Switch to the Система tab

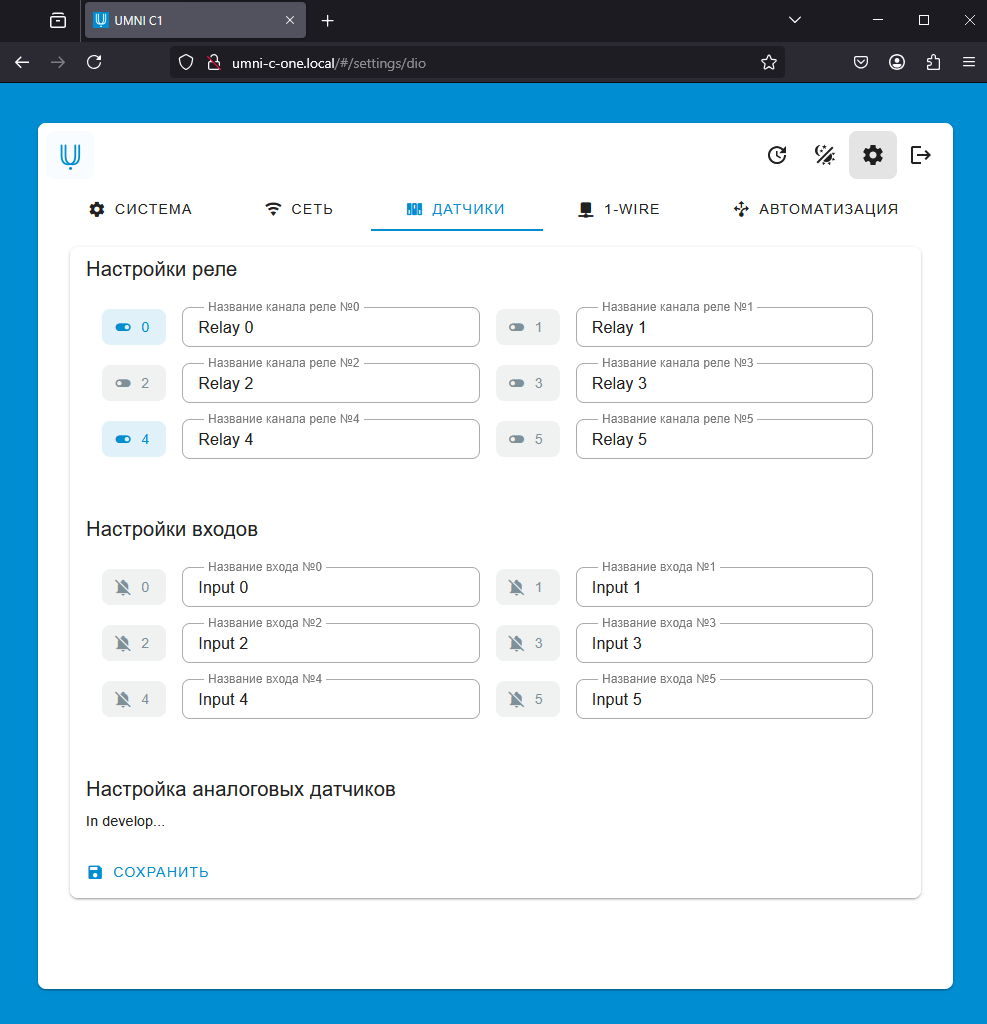pyautogui.click(x=140, y=209)
